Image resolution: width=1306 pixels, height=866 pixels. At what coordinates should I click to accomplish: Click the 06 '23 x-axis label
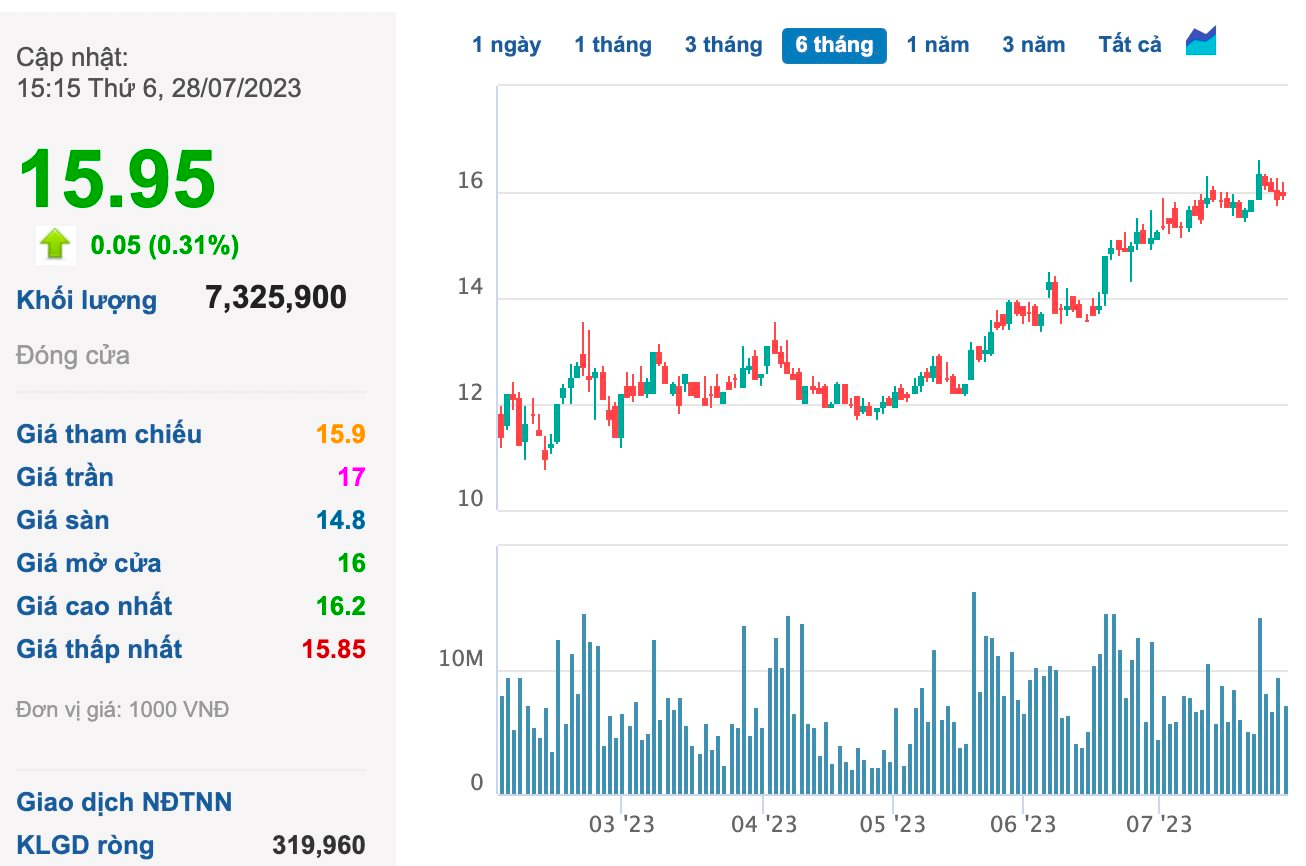tap(1022, 825)
